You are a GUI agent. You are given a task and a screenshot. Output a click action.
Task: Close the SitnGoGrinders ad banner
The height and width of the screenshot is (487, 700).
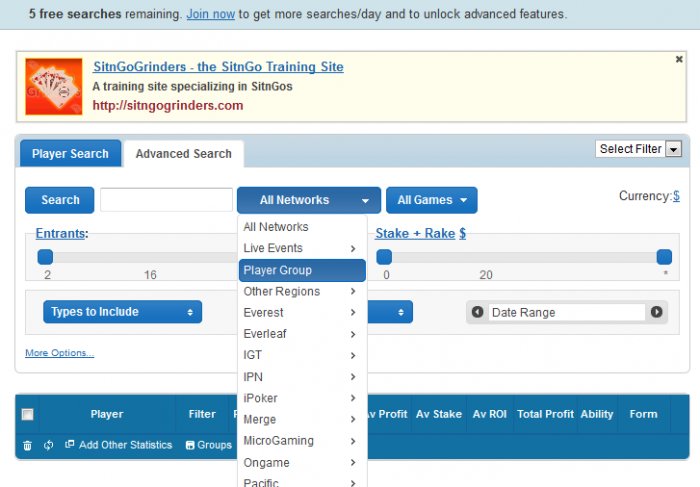679,60
